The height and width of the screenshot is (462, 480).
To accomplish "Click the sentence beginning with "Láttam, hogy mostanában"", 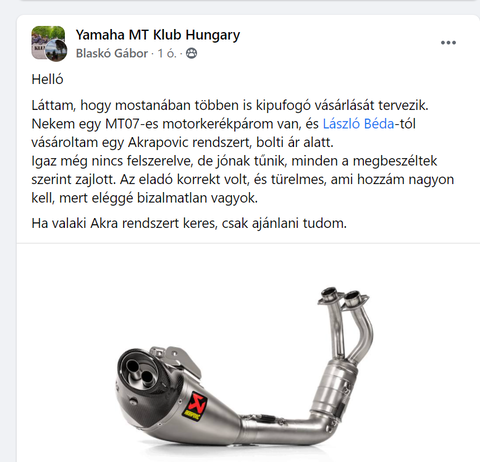I will (230, 105).
